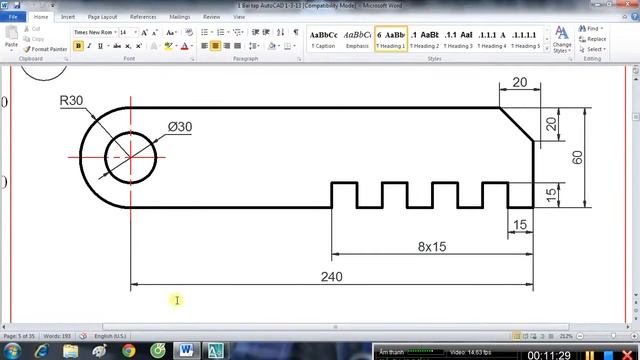Click the Text Effects icon
Viewport: 640px width, 360px height.
pos(154,46)
